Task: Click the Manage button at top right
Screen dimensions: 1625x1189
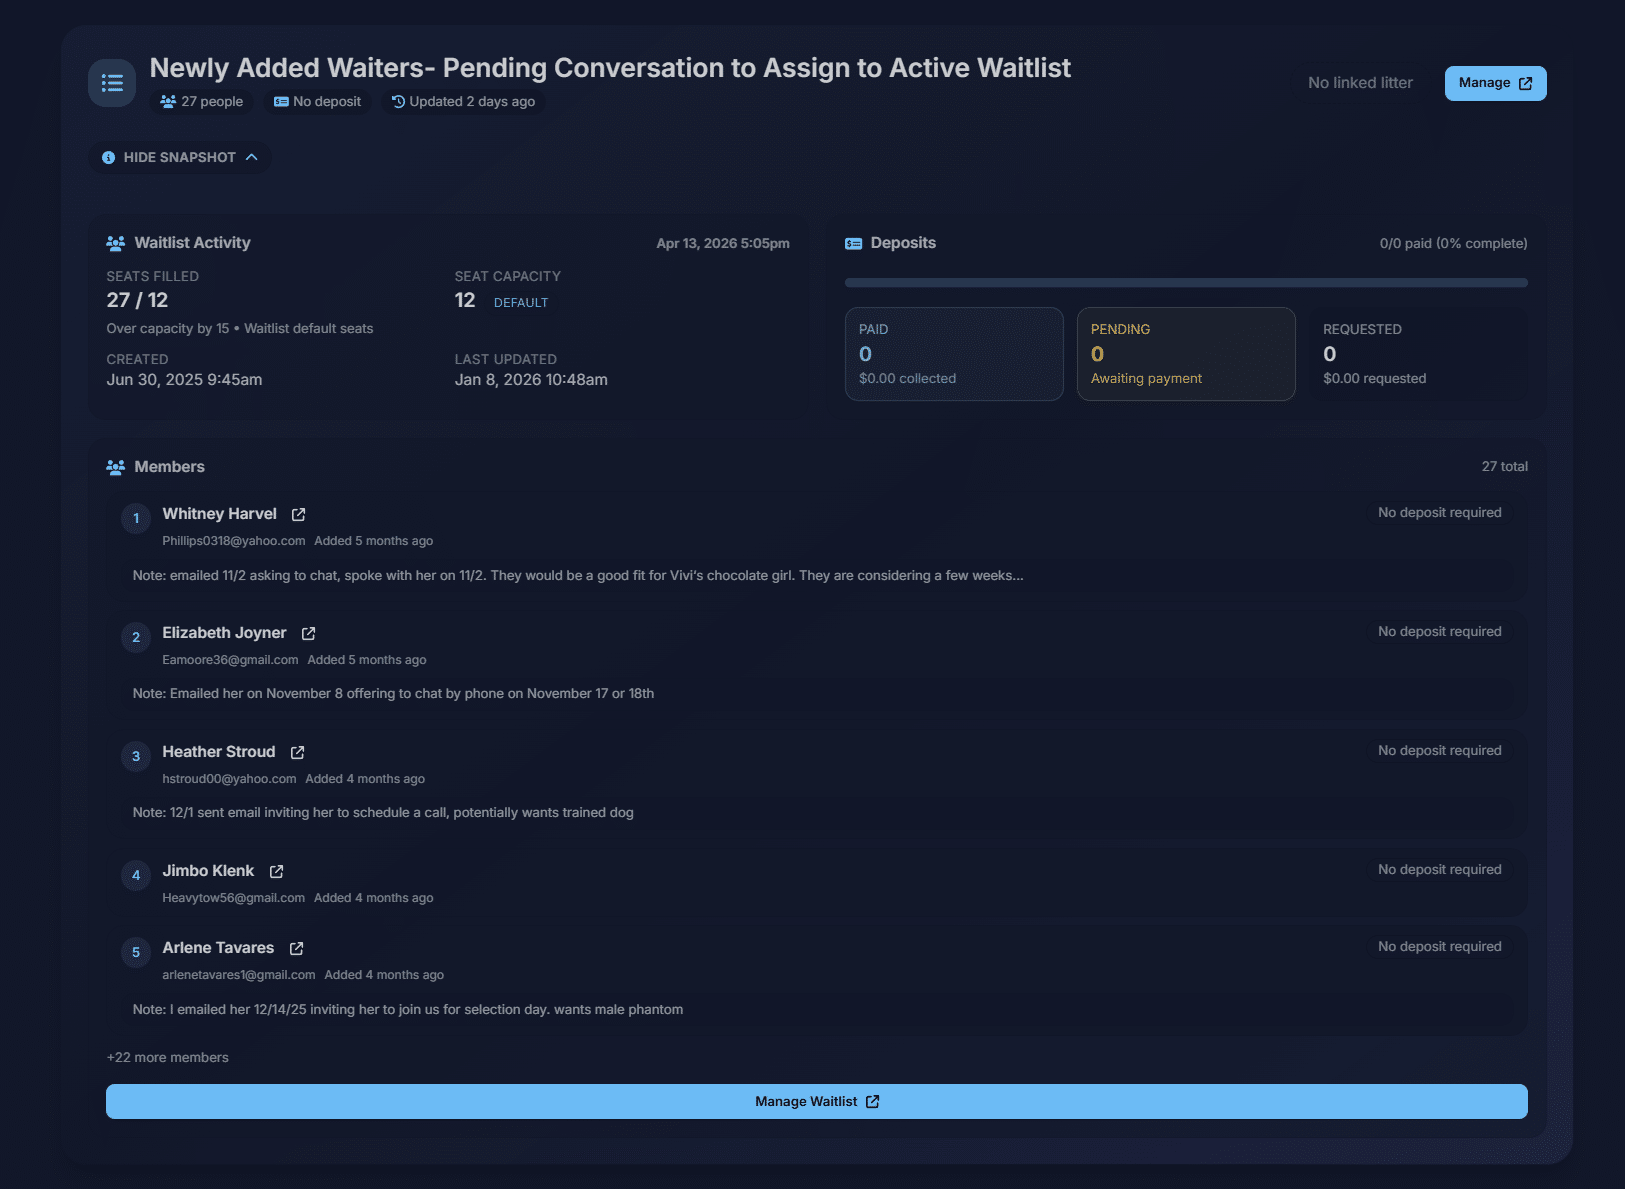Action: pos(1494,83)
